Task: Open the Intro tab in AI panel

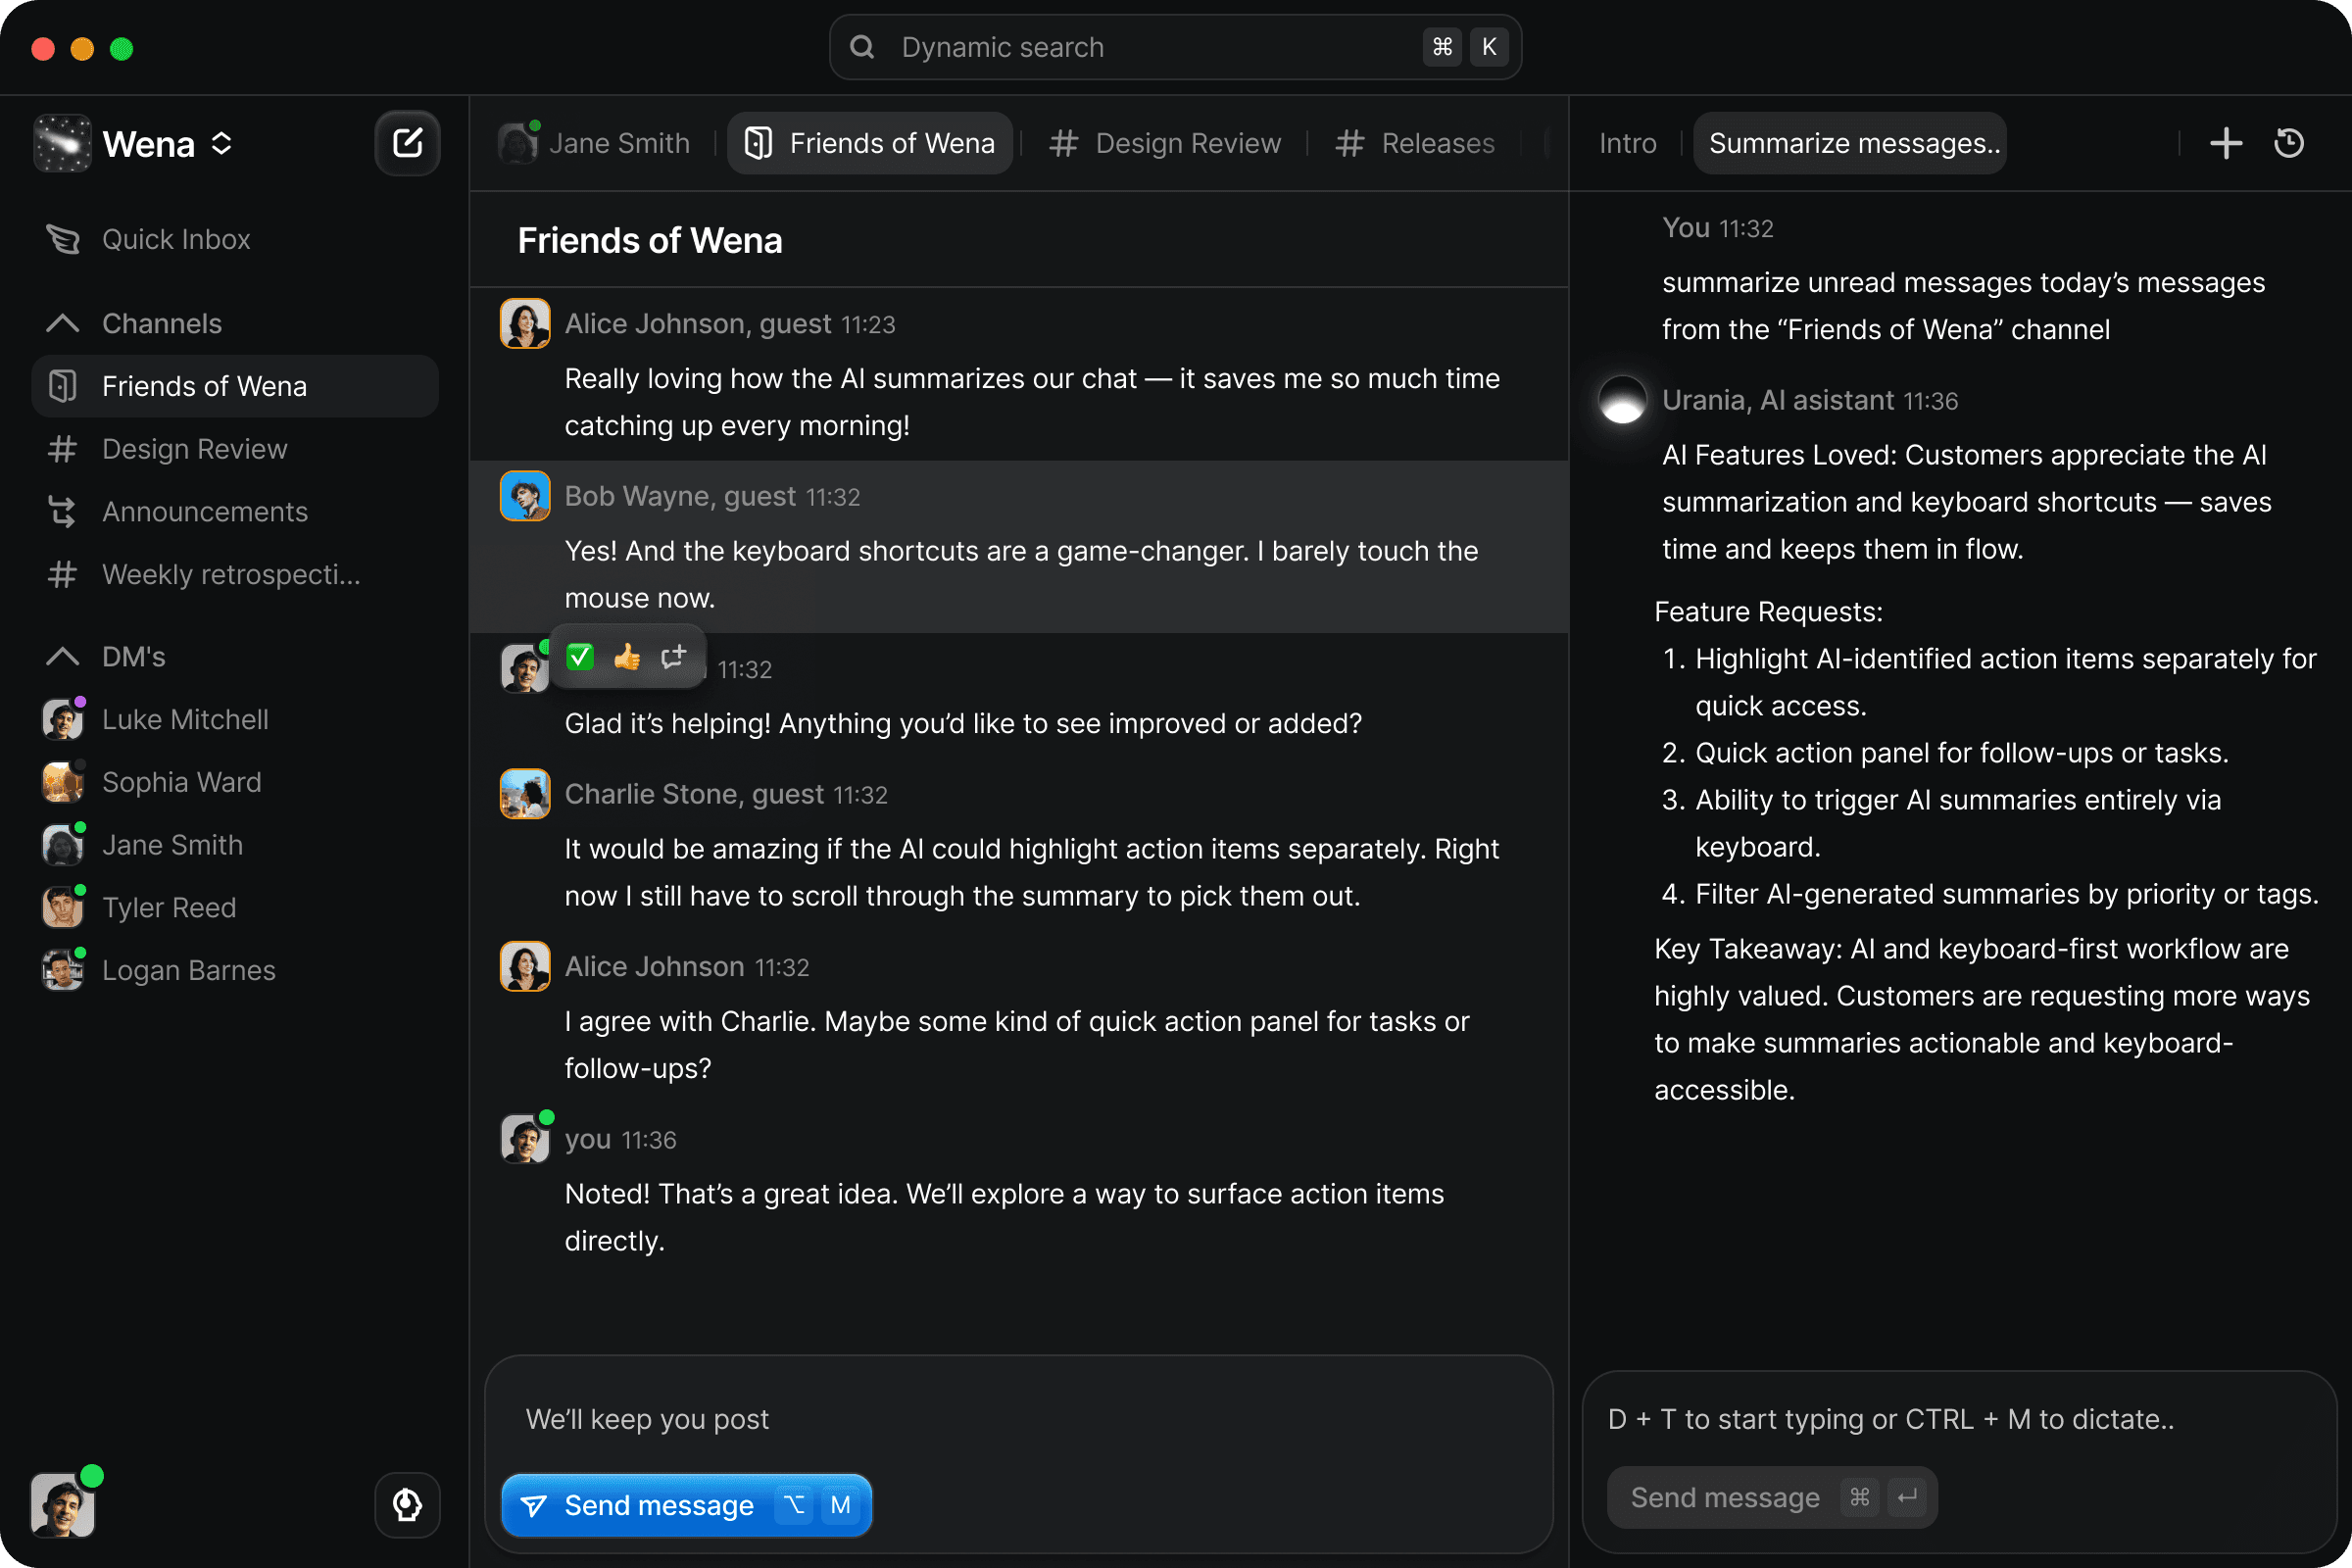Action: (x=1627, y=143)
